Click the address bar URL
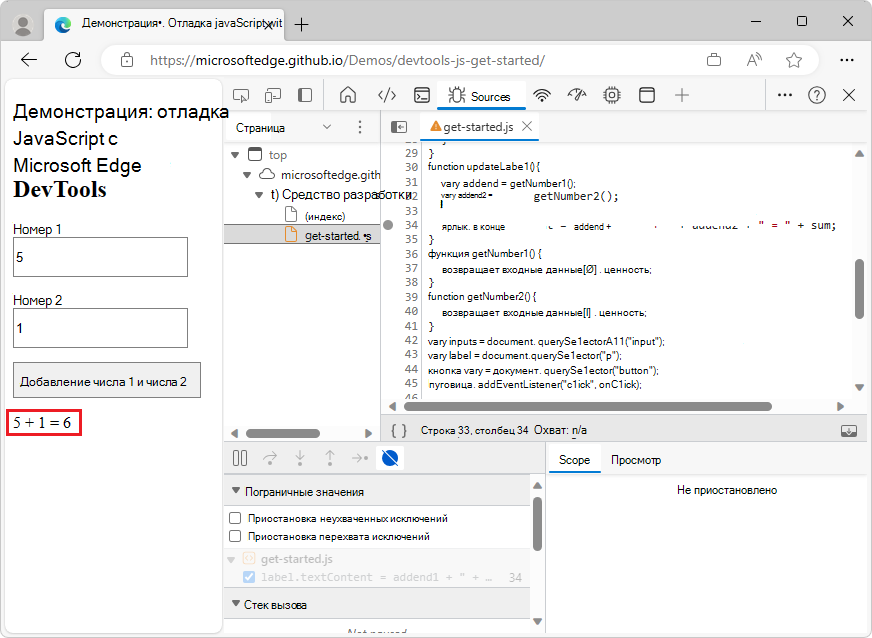The image size is (872, 638). click(x=347, y=60)
